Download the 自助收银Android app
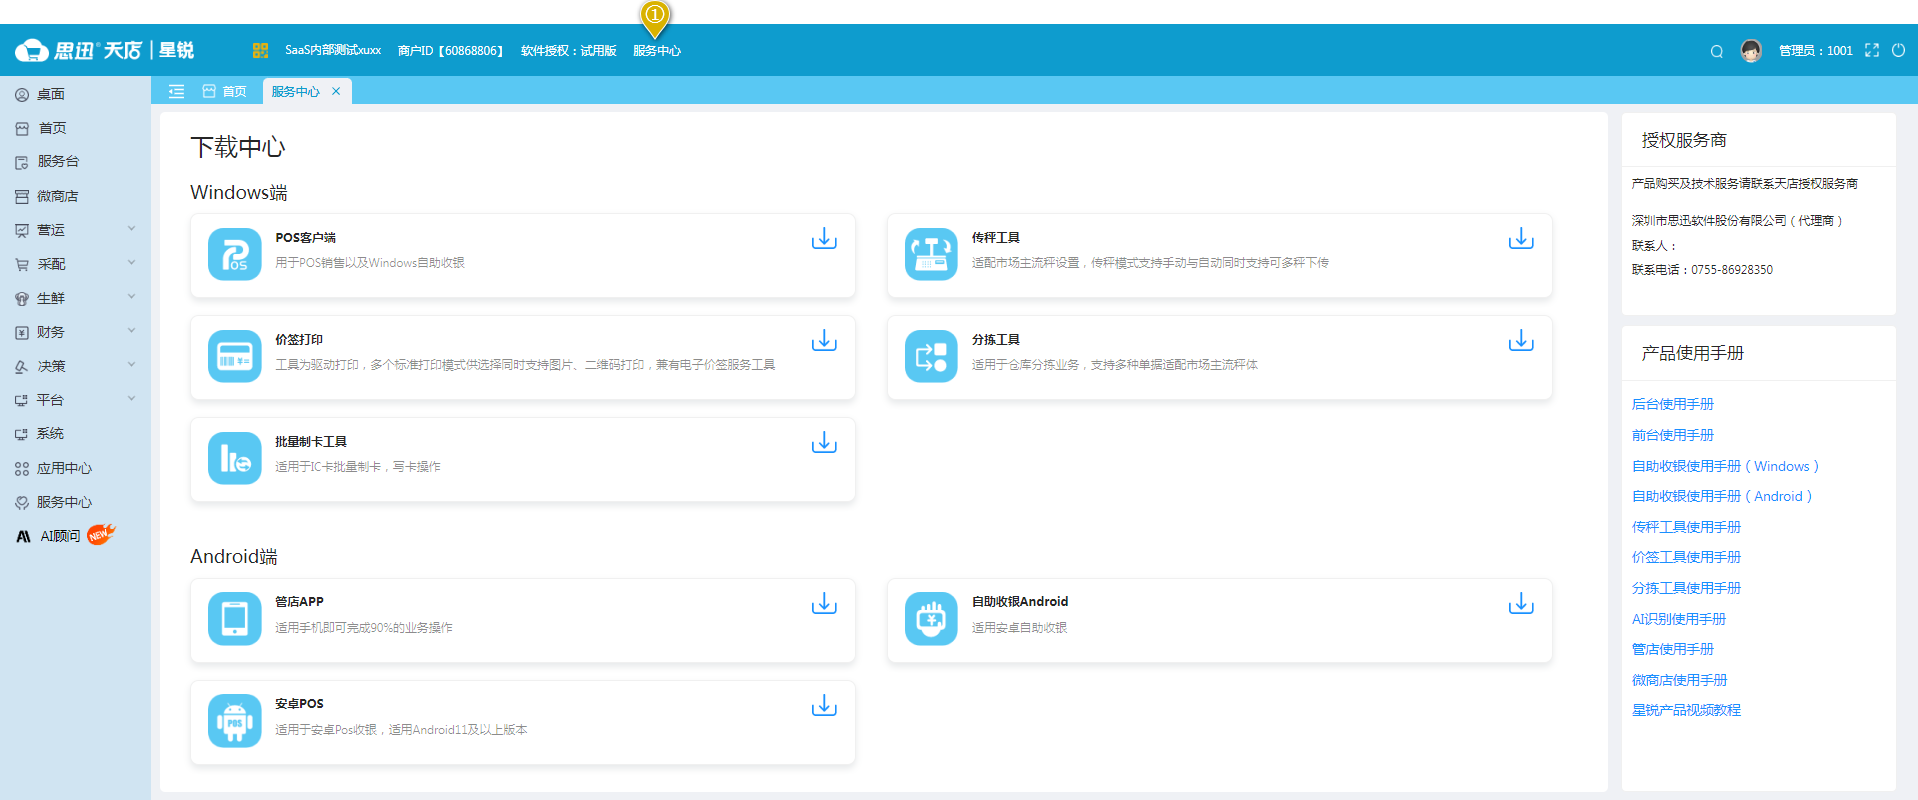 tap(1520, 604)
